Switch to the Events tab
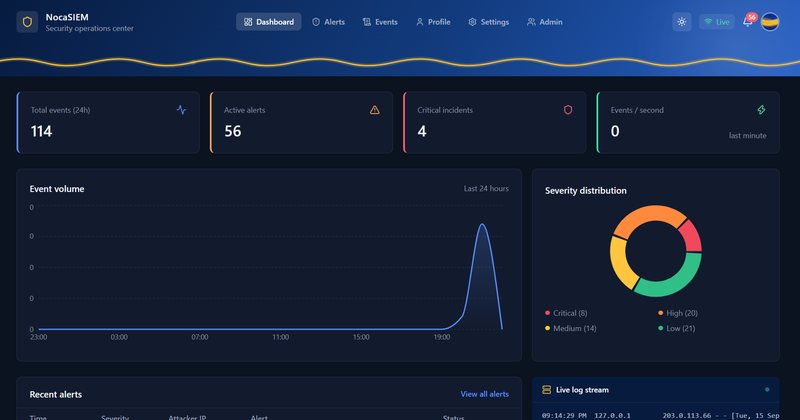800x420 pixels. point(380,22)
